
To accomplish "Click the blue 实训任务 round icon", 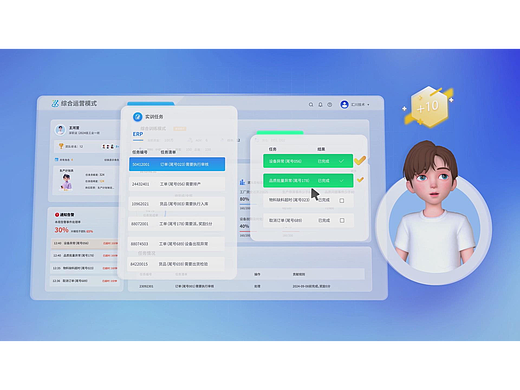I will pyautogui.click(x=137, y=117).
